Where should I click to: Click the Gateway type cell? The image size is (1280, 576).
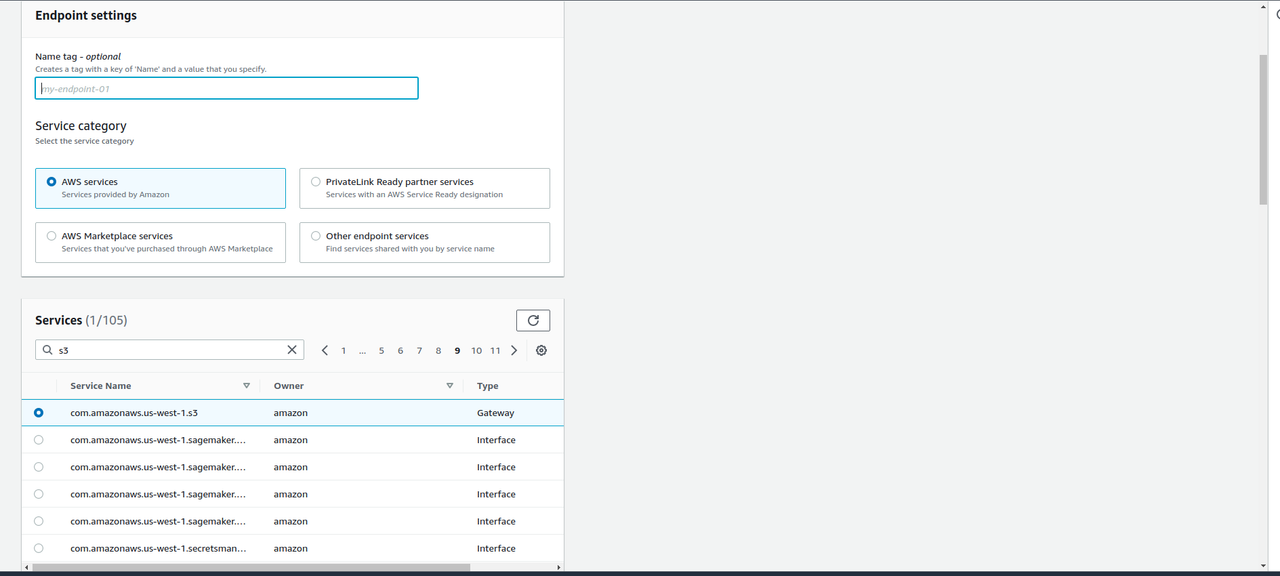point(495,413)
